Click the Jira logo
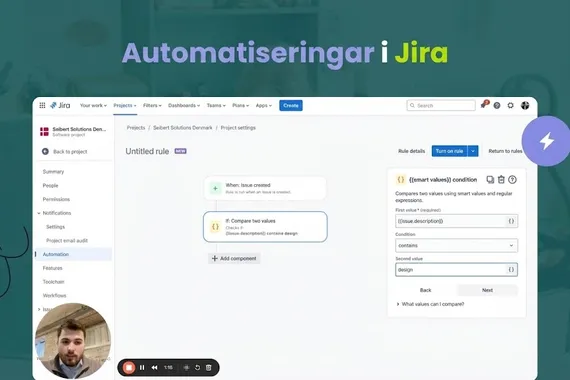This screenshot has width=570, height=380. (x=60, y=105)
